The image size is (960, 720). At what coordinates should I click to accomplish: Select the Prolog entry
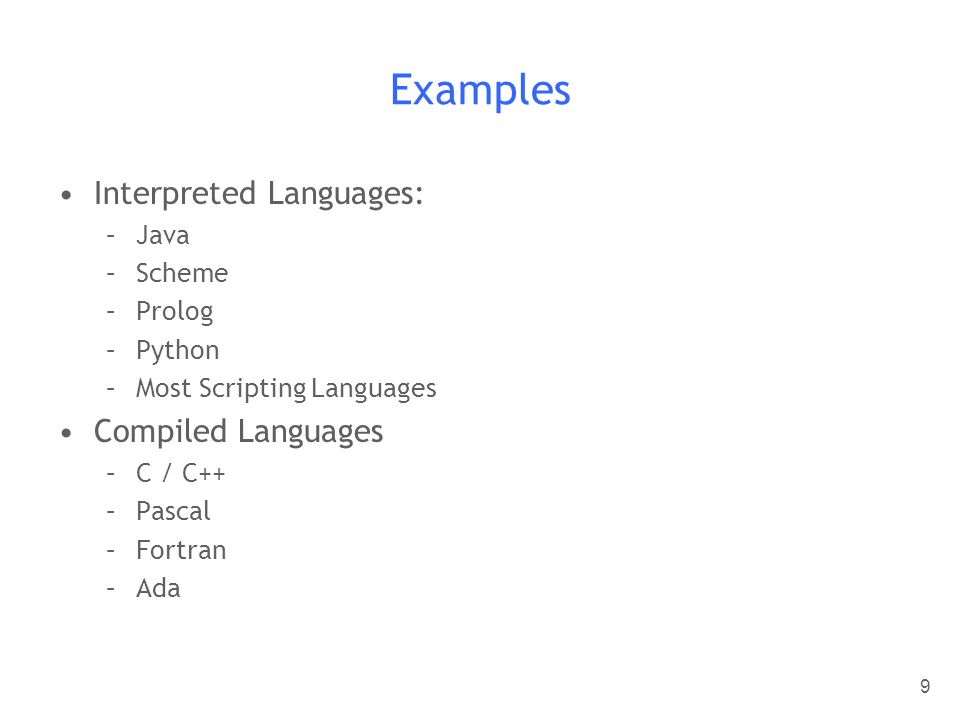174,312
